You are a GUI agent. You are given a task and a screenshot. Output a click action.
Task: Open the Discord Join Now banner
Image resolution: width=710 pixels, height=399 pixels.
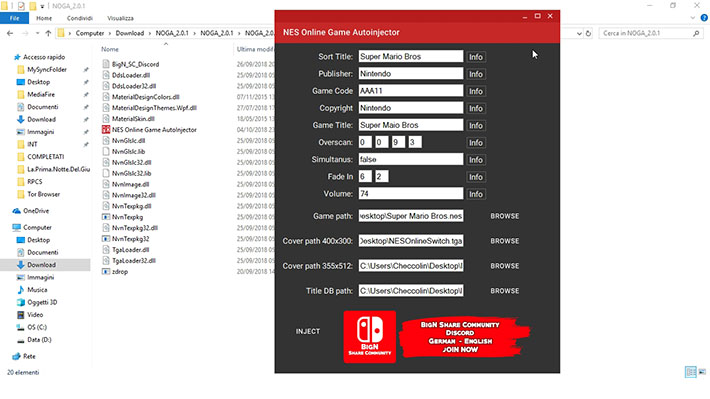click(x=465, y=337)
